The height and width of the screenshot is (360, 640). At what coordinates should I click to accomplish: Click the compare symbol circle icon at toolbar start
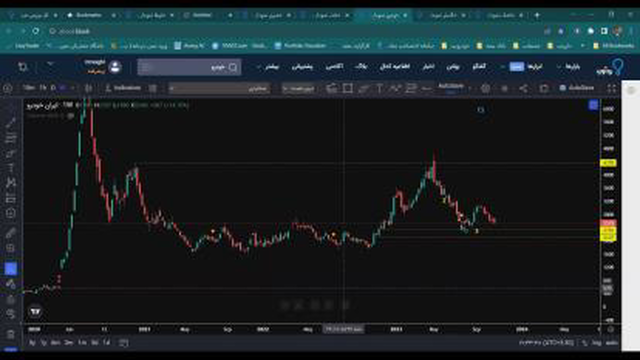7,88
